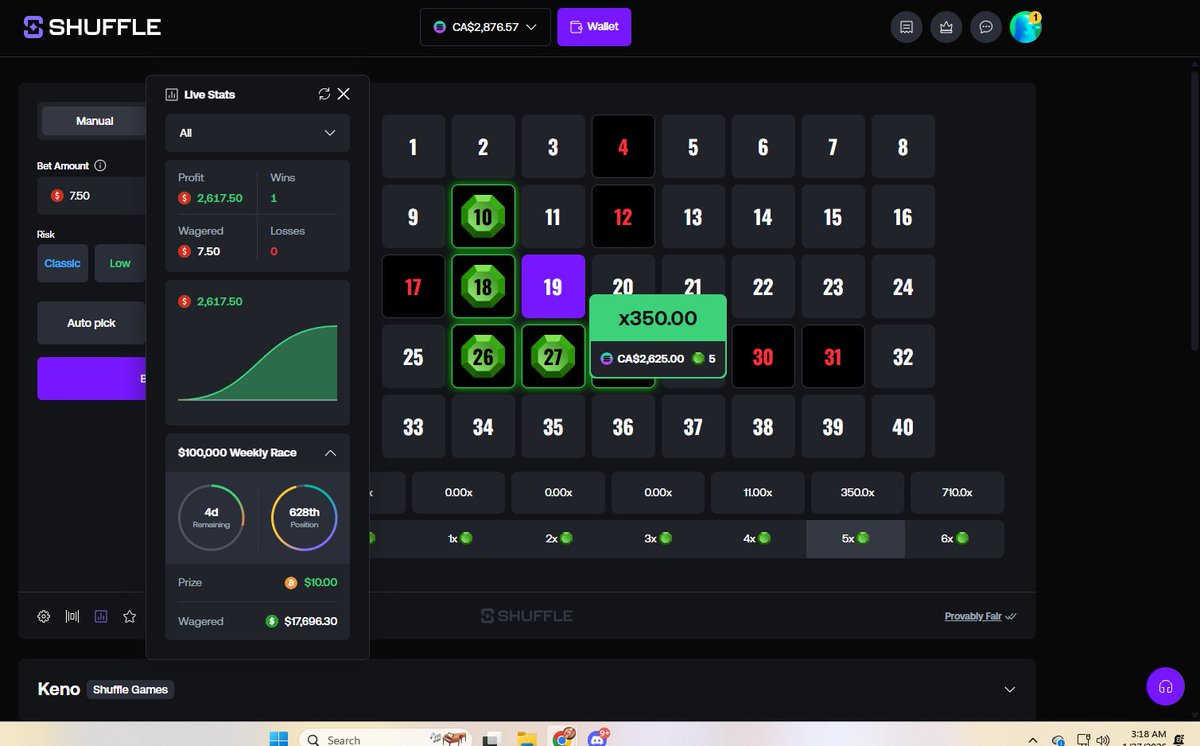Select Keno number 17
The height and width of the screenshot is (746, 1200).
[x=413, y=287]
